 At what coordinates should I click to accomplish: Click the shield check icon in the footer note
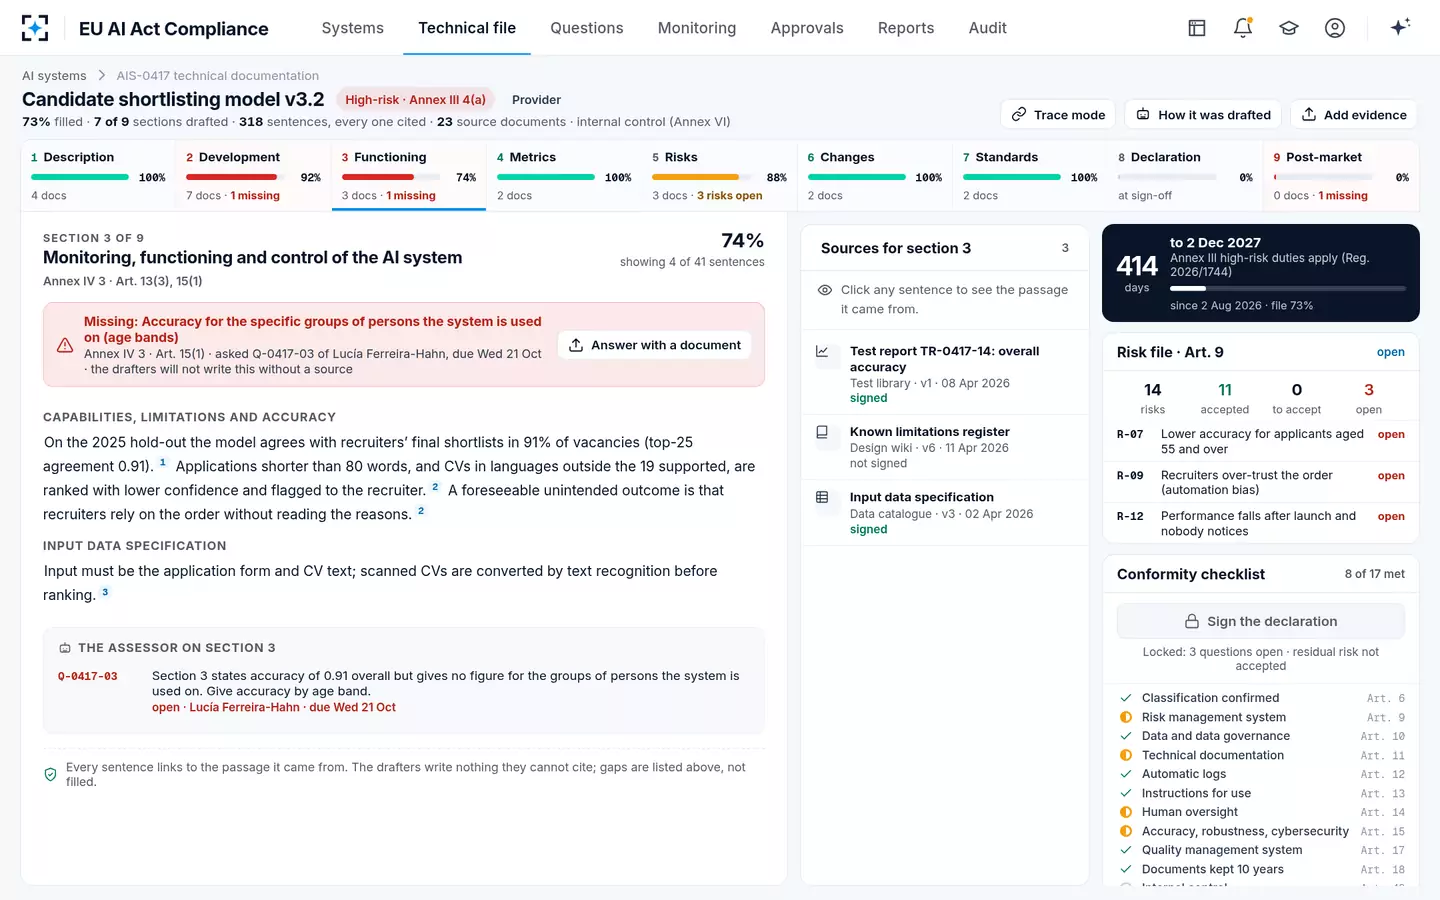click(x=51, y=774)
